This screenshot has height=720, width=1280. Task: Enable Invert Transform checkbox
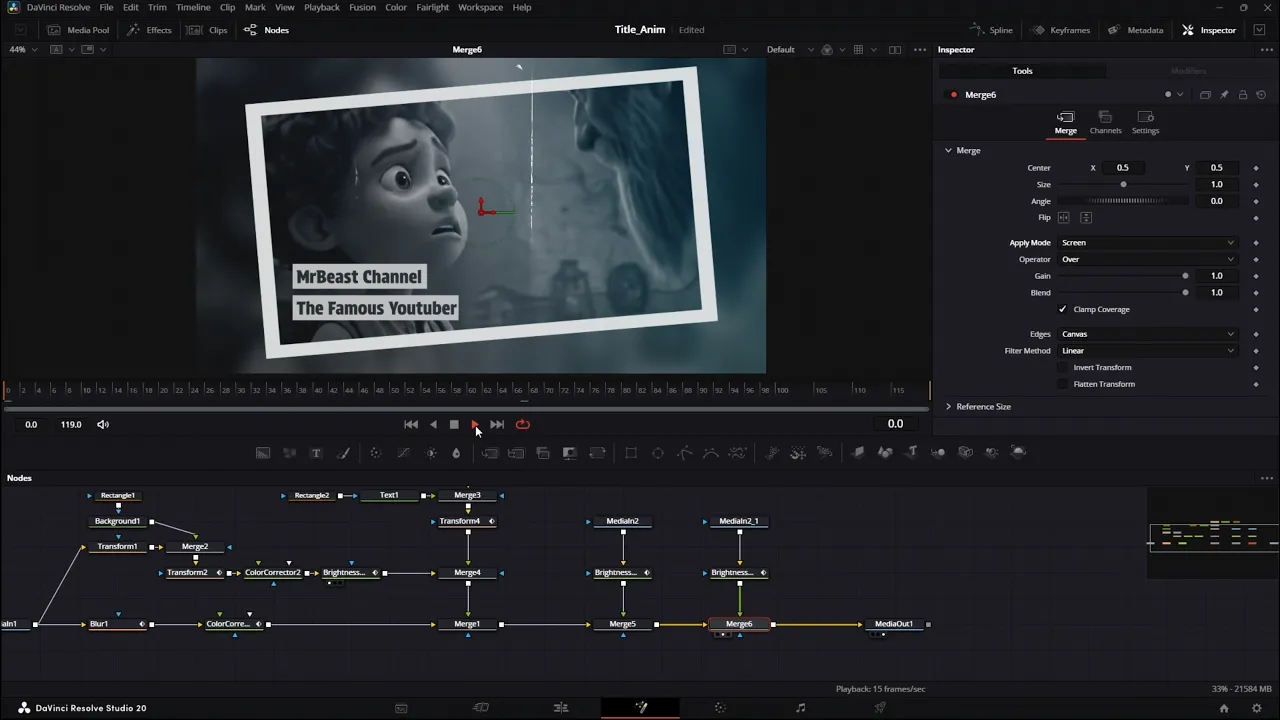1063,367
